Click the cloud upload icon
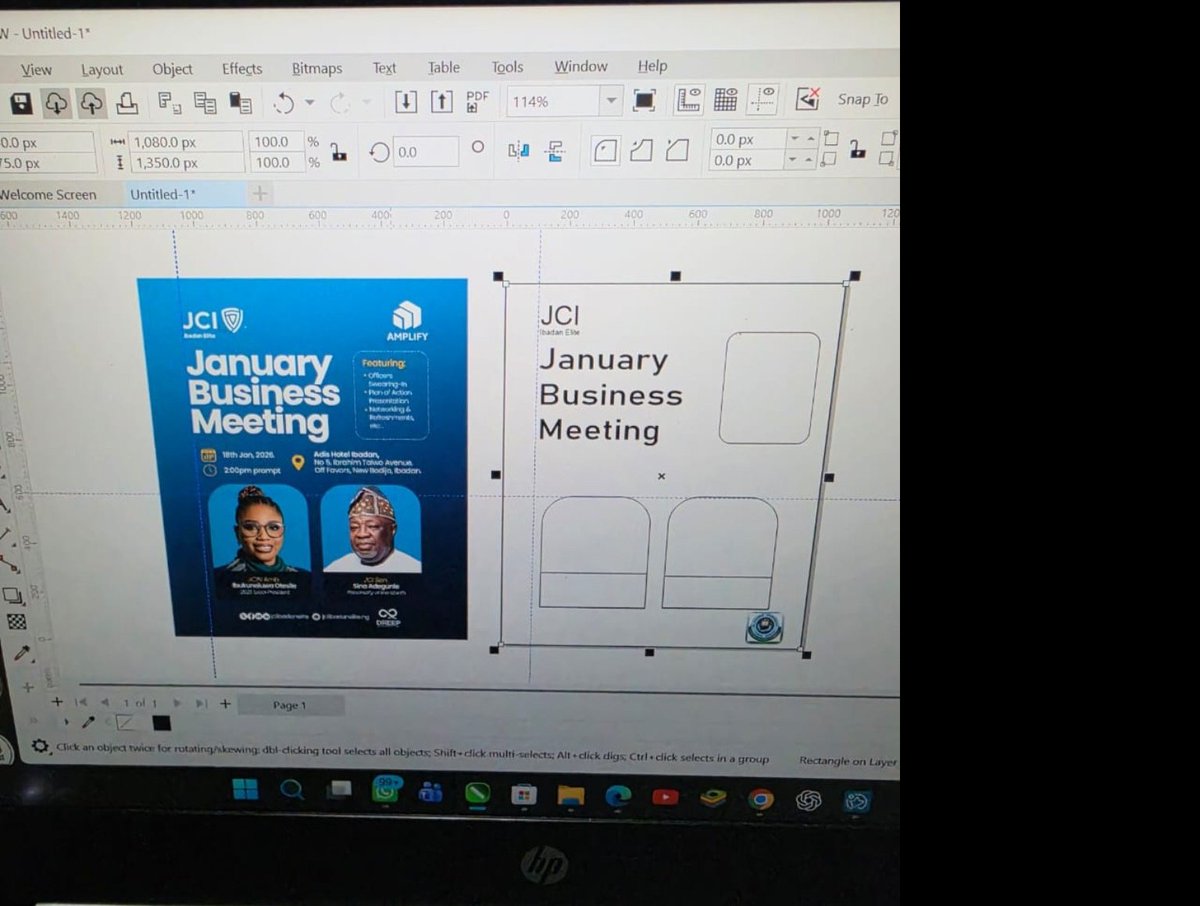1200x906 pixels. coord(91,103)
